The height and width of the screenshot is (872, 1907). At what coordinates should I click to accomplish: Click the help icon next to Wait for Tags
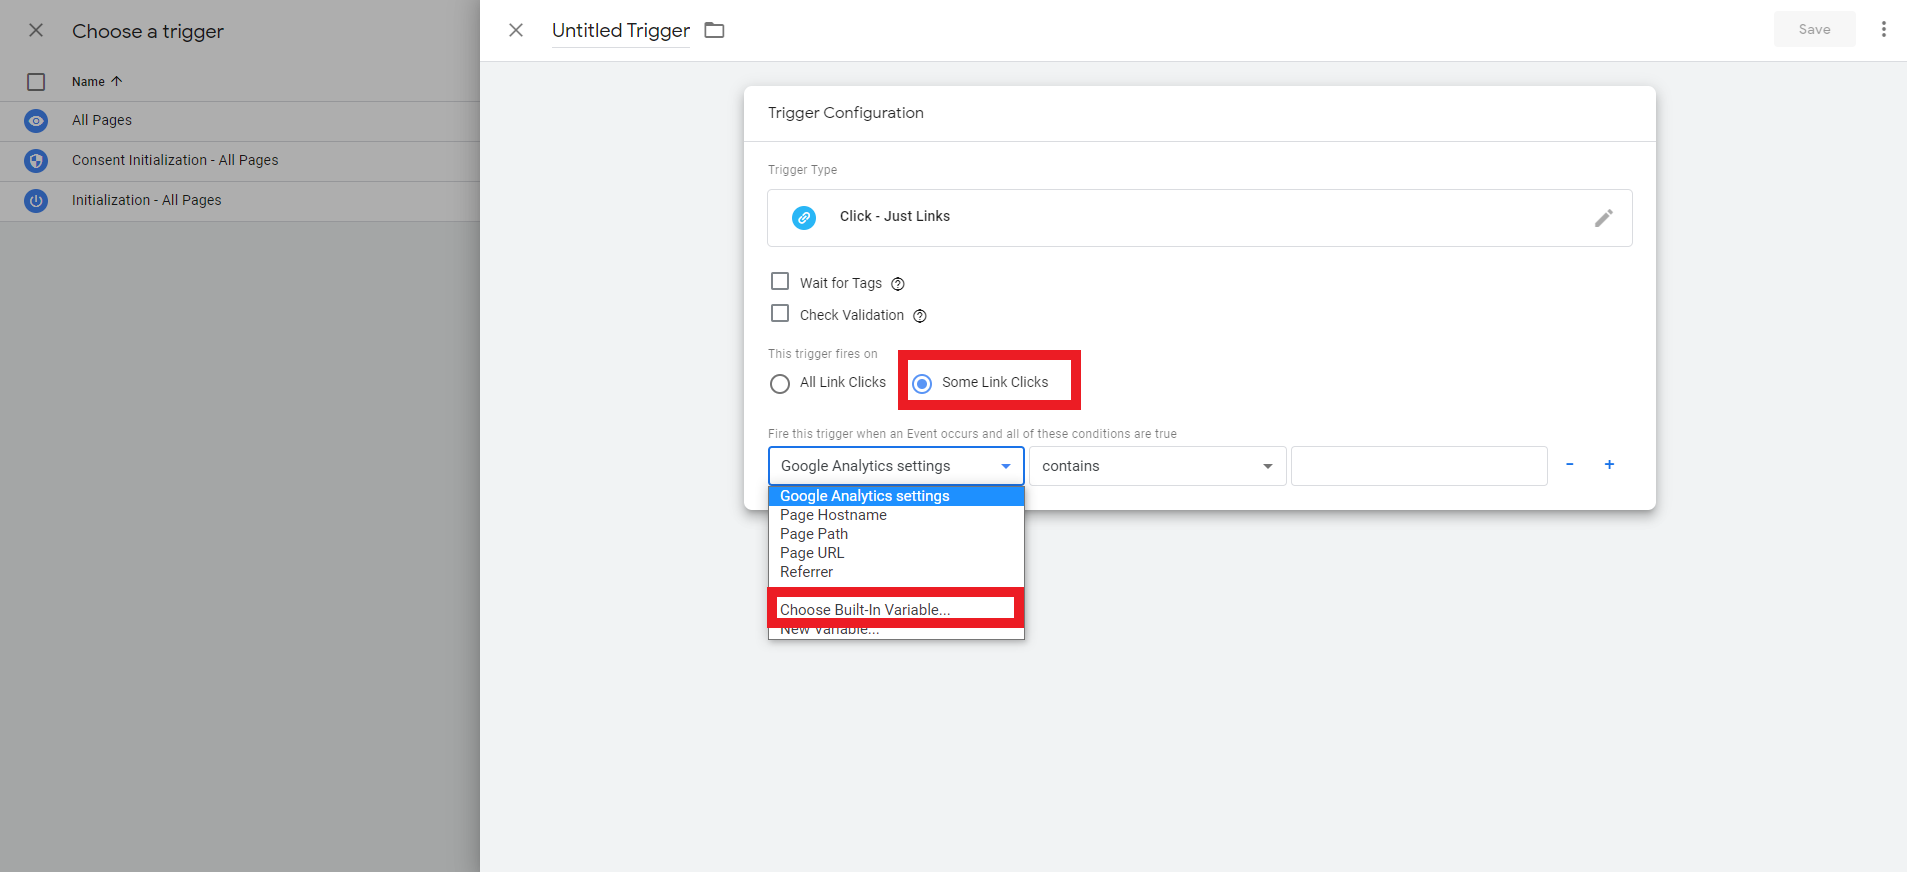click(897, 284)
